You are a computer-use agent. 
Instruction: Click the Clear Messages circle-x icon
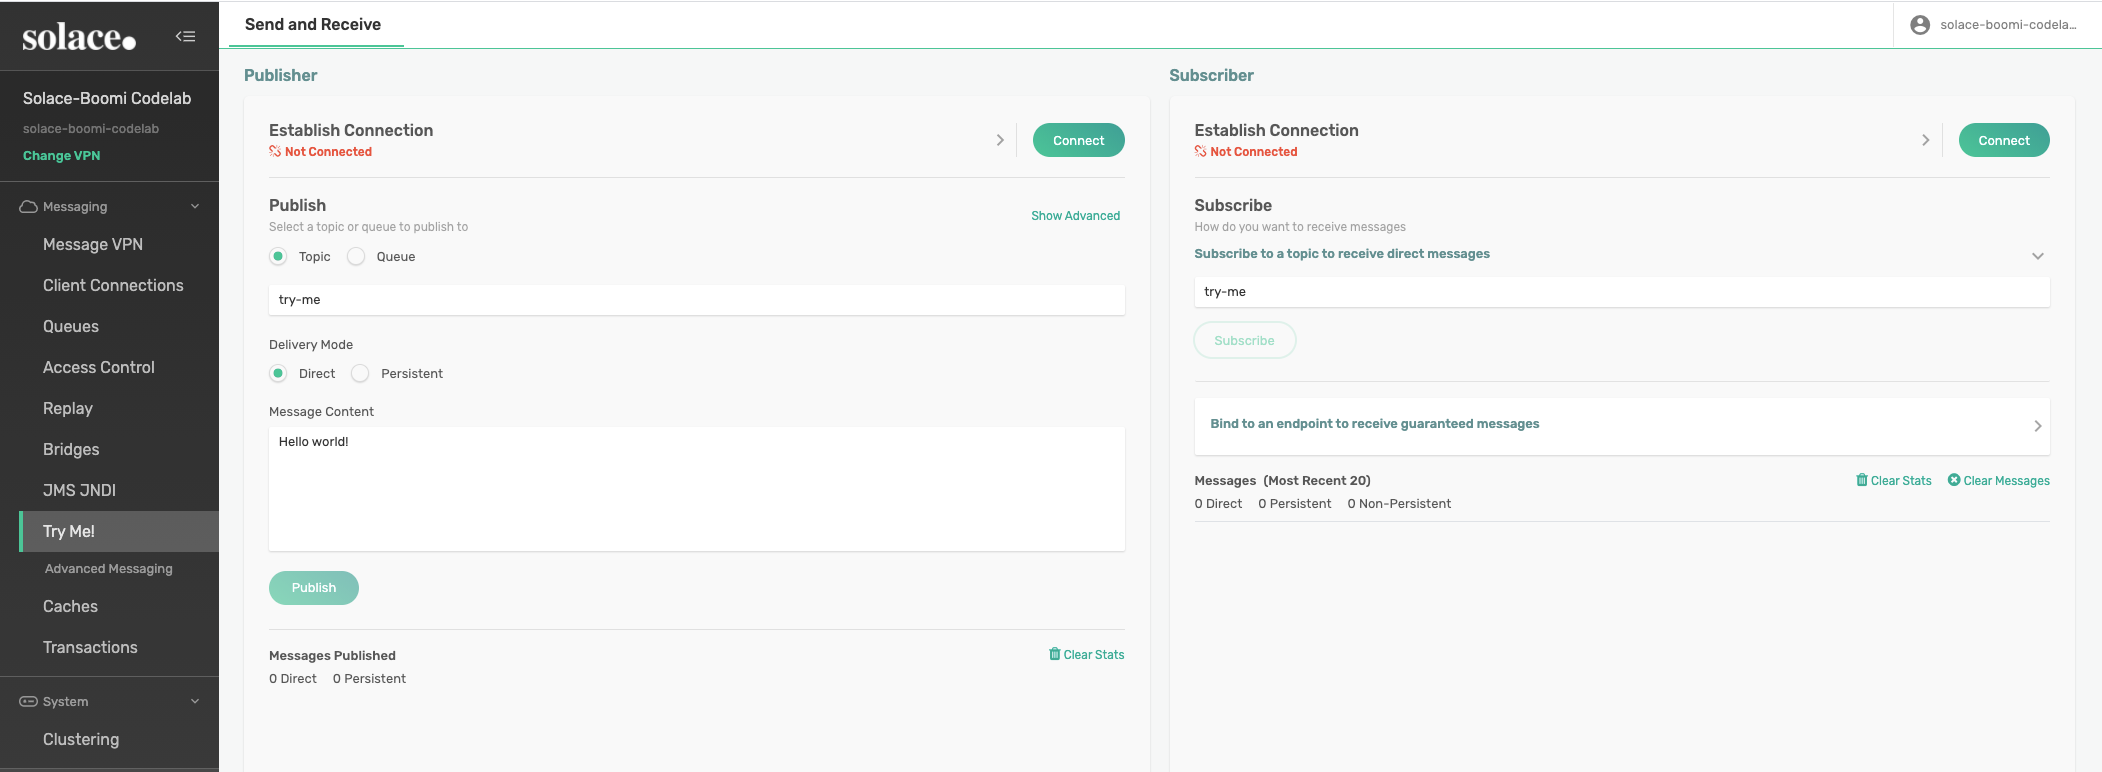point(1953,480)
